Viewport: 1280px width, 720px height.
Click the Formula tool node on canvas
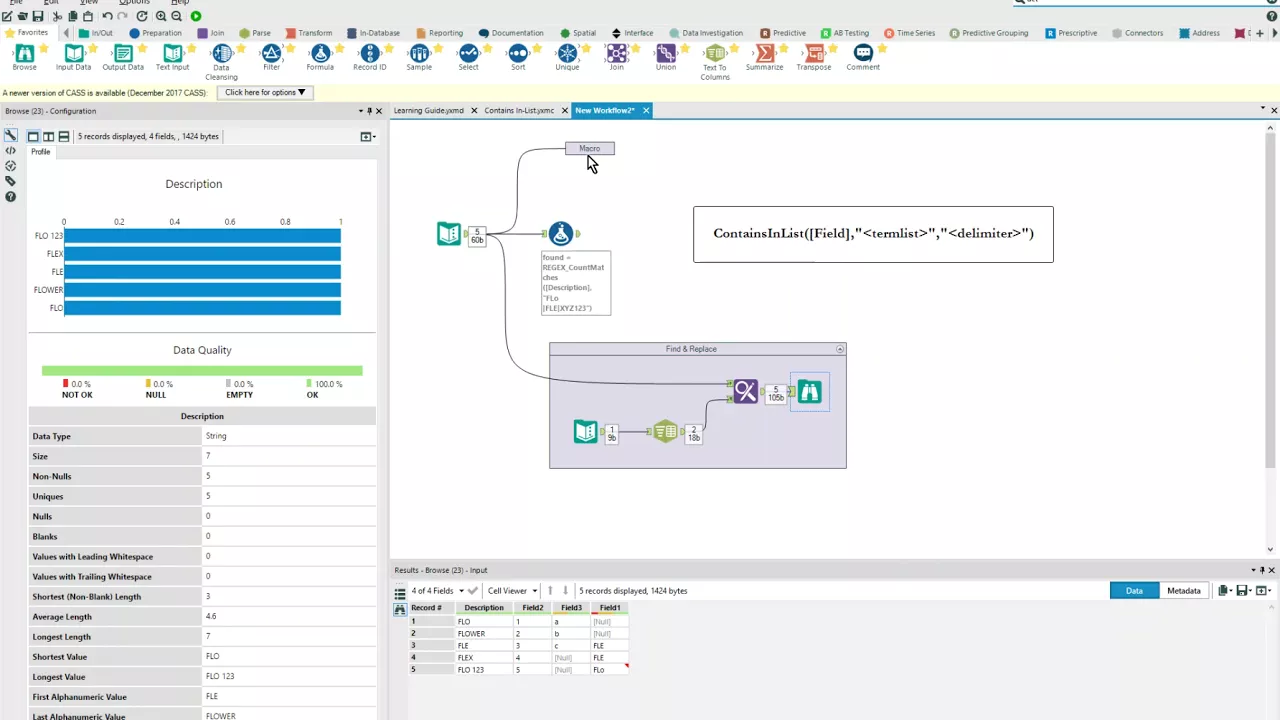[x=561, y=233]
